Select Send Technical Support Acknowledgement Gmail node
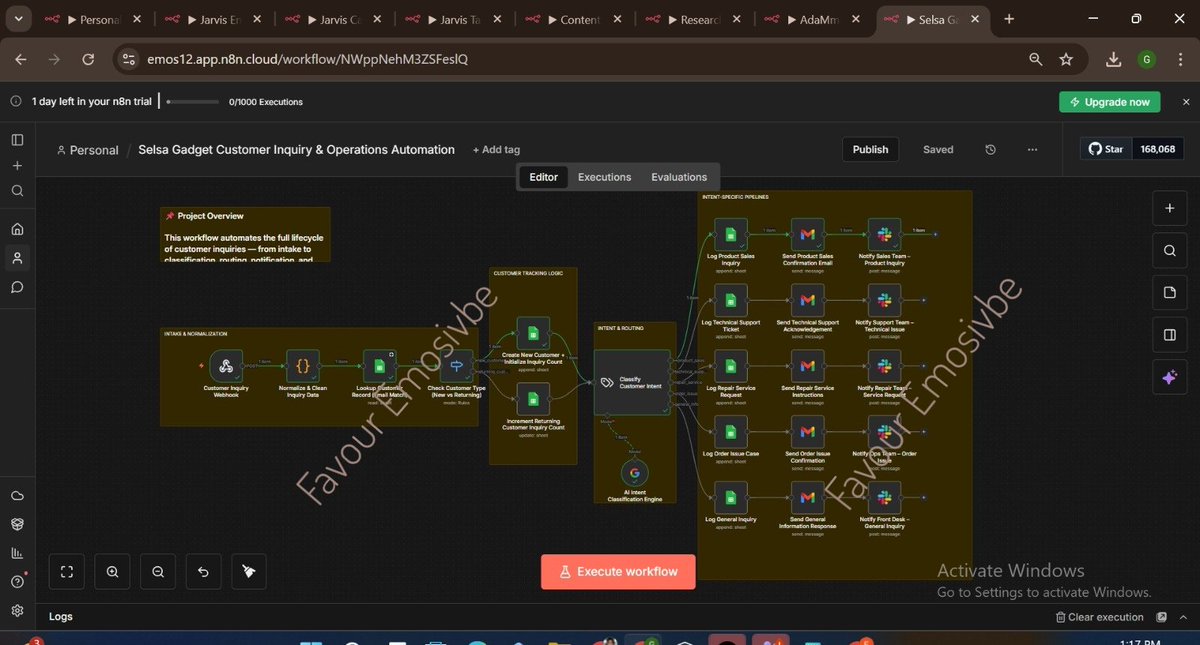The width and height of the screenshot is (1200, 645). (x=808, y=300)
